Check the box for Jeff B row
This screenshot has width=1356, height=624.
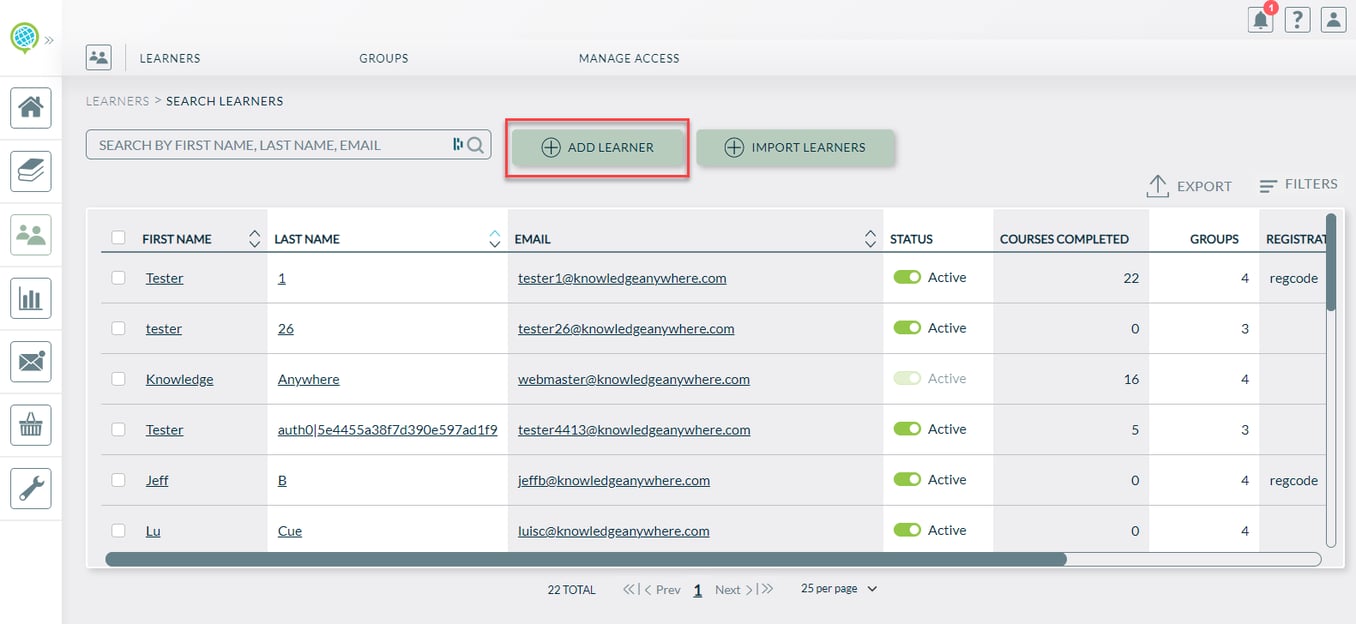tap(118, 480)
